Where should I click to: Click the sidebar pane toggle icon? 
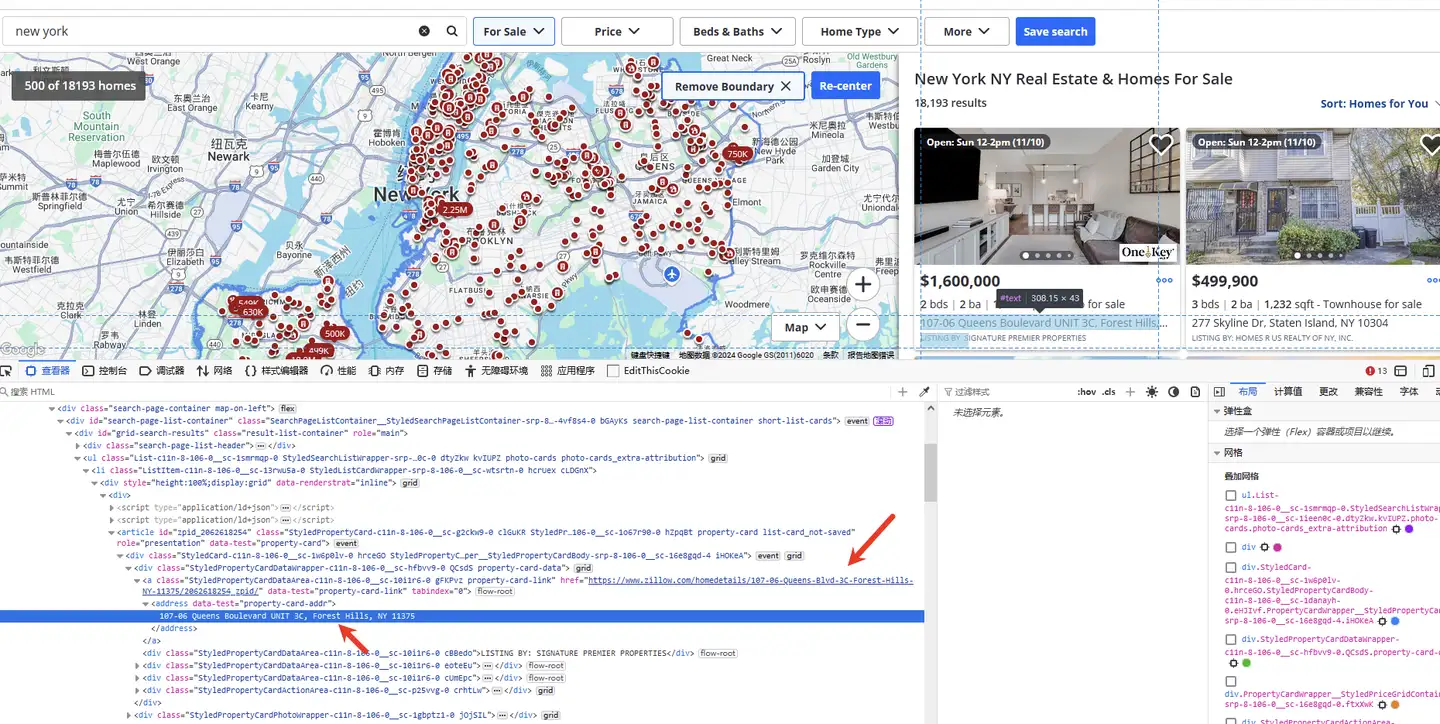[x=1219, y=392]
